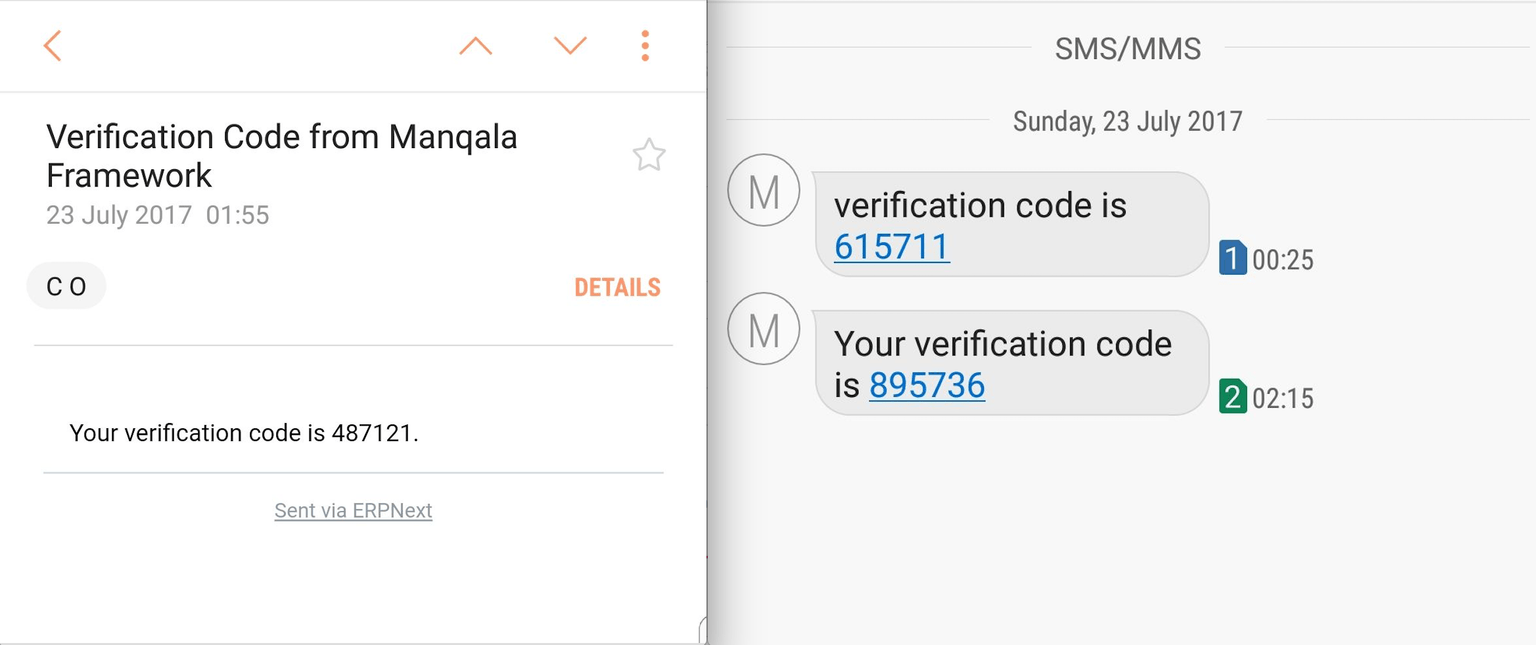Toggle the star on the Manqala Framework email
The height and width of the screenshot is (645, 1536).
(x=648, y=155)
